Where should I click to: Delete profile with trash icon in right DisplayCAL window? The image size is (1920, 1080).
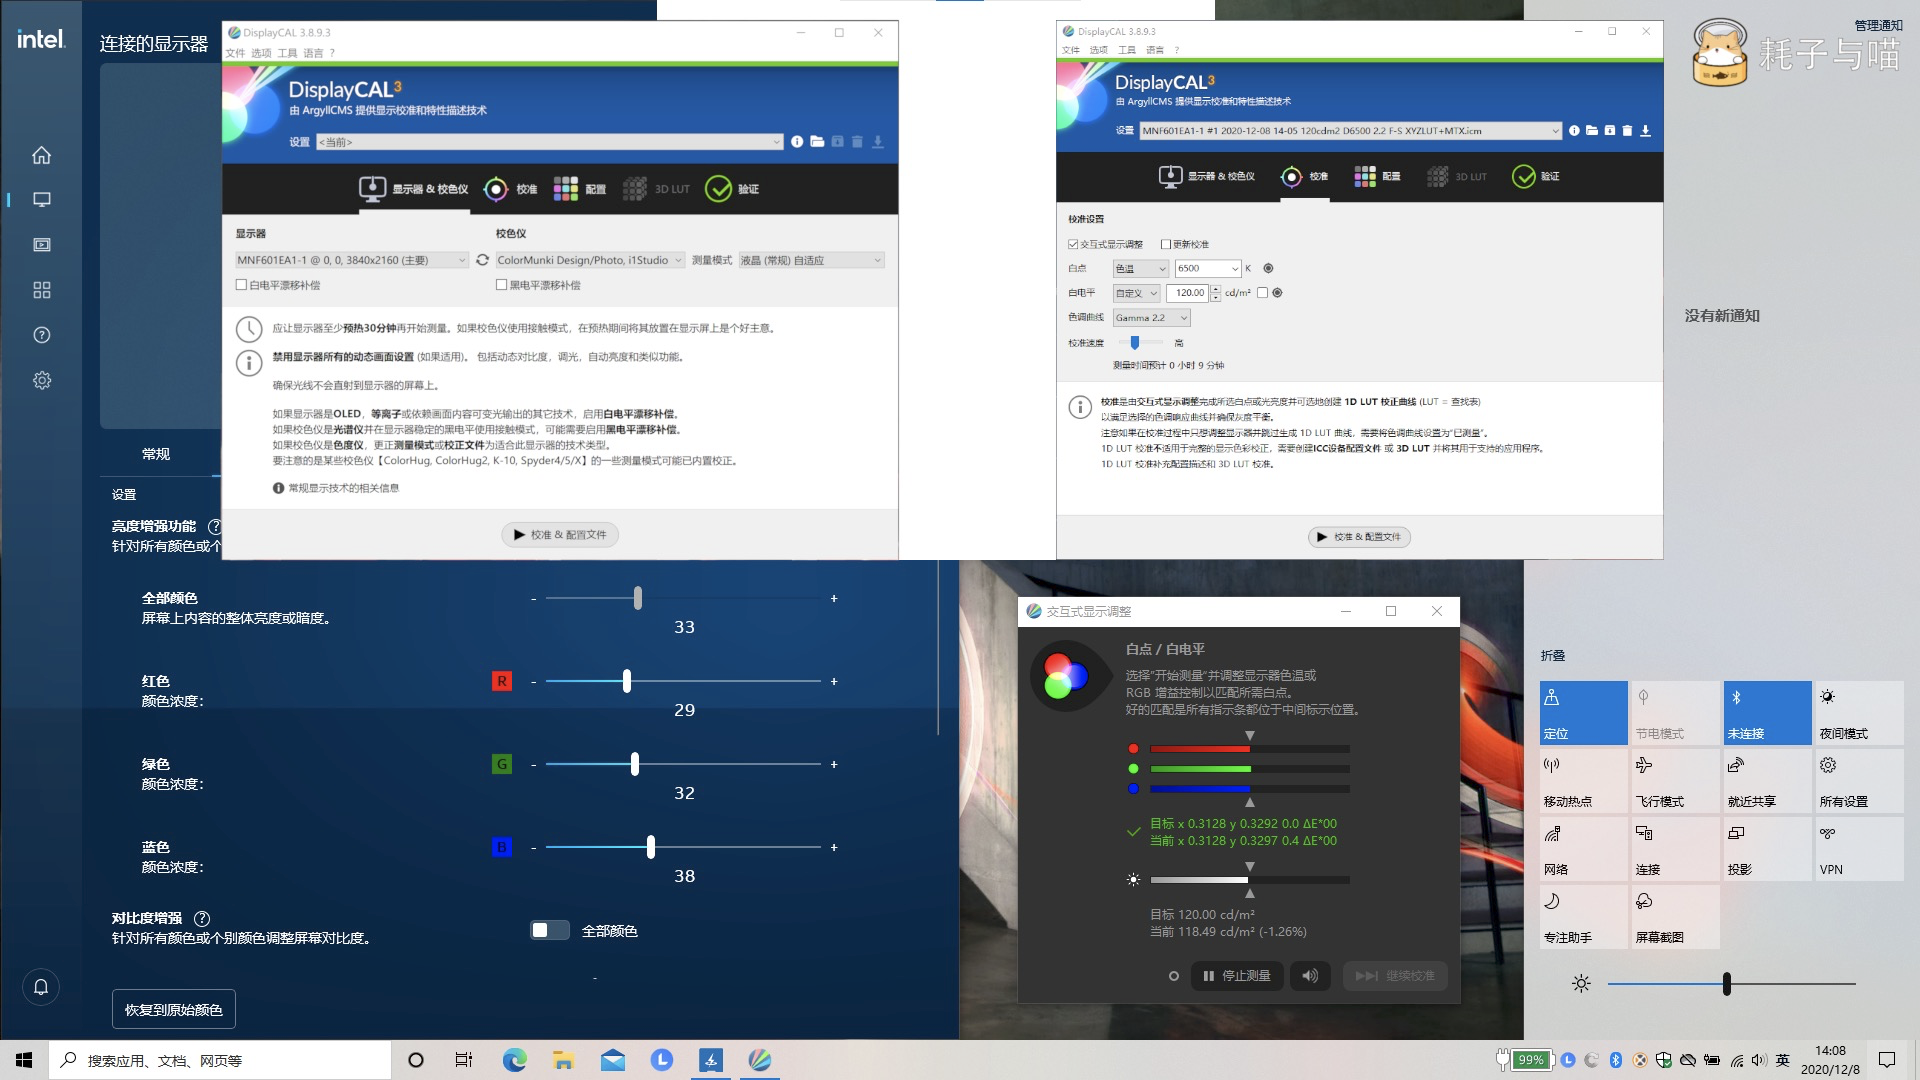1627,131
